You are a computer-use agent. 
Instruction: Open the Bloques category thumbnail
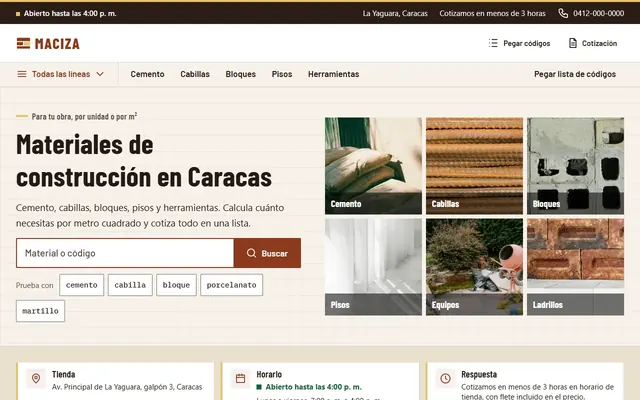tap(575, 166)
